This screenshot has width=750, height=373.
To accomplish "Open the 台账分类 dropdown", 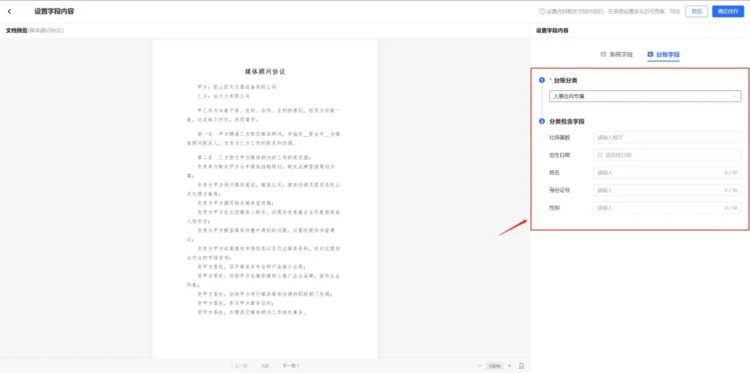I will click(x=645, y=96).
